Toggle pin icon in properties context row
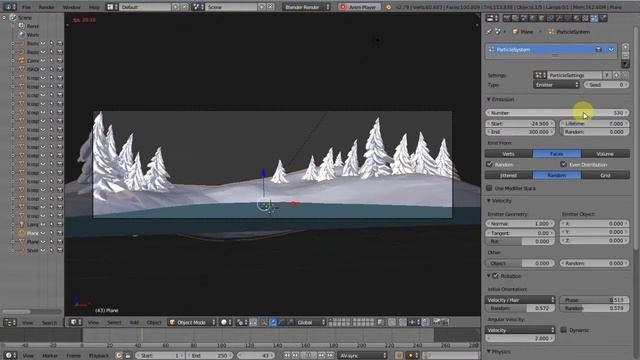This screenshot has width=640, height=360. 489,31
